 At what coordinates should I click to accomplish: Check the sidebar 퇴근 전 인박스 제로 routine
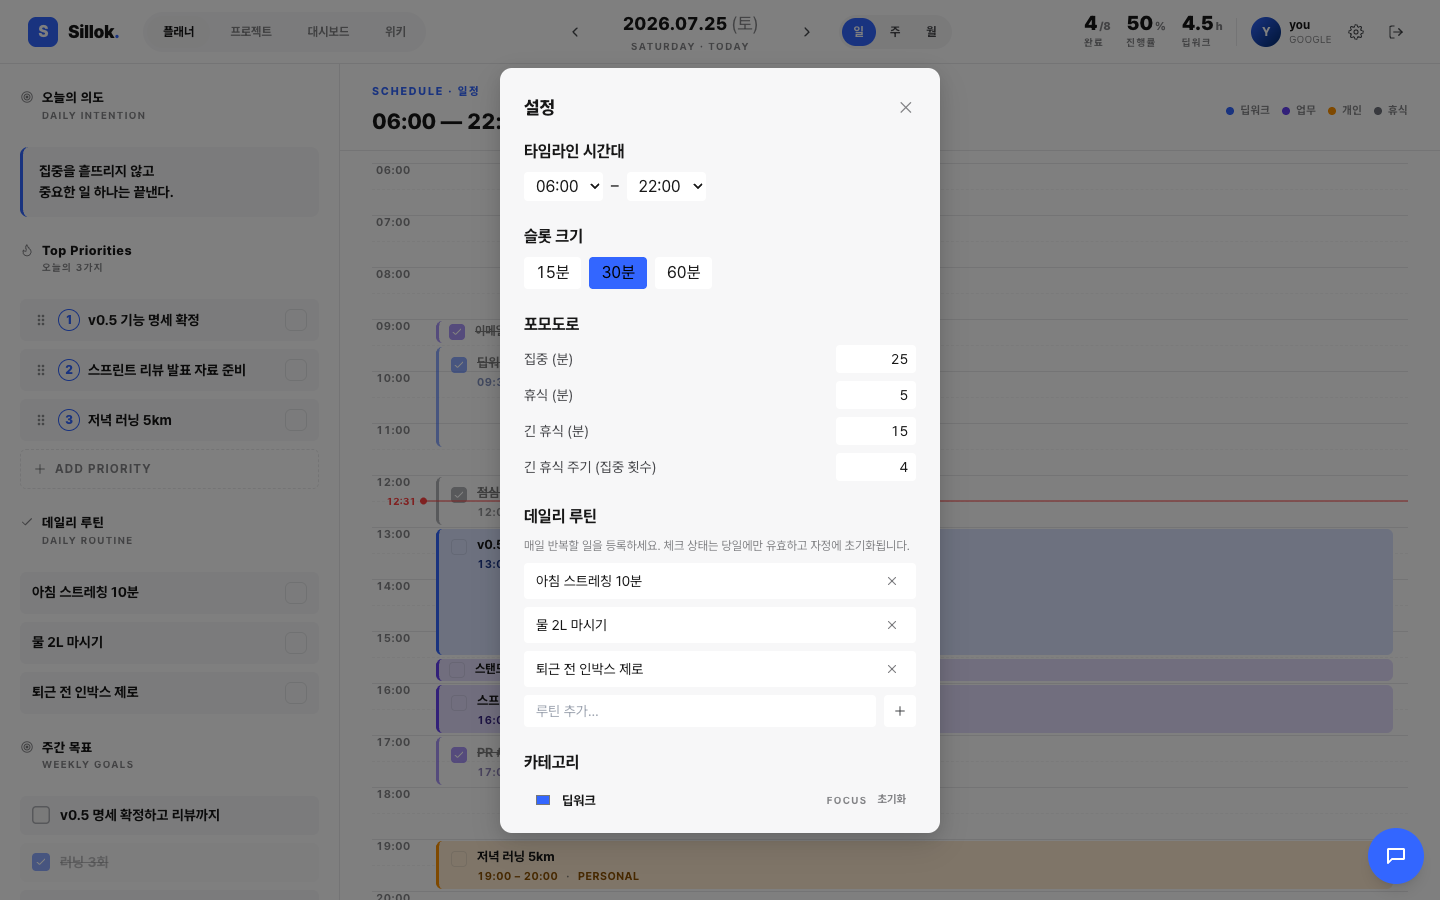296,692
